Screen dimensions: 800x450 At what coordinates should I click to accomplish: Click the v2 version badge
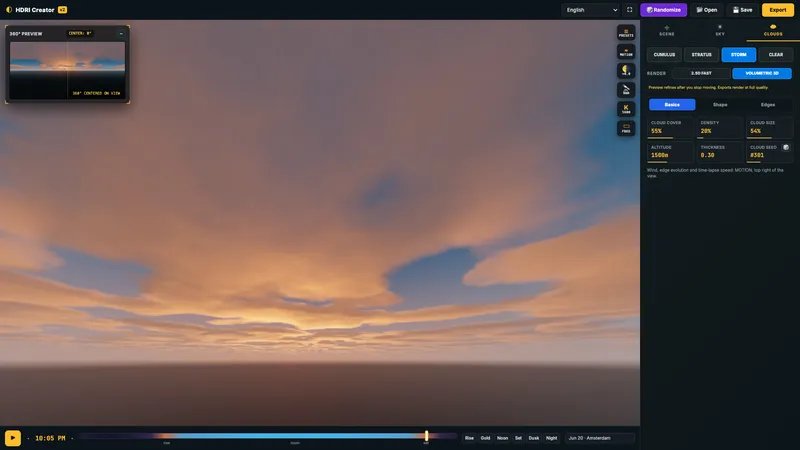pos(62,10)
